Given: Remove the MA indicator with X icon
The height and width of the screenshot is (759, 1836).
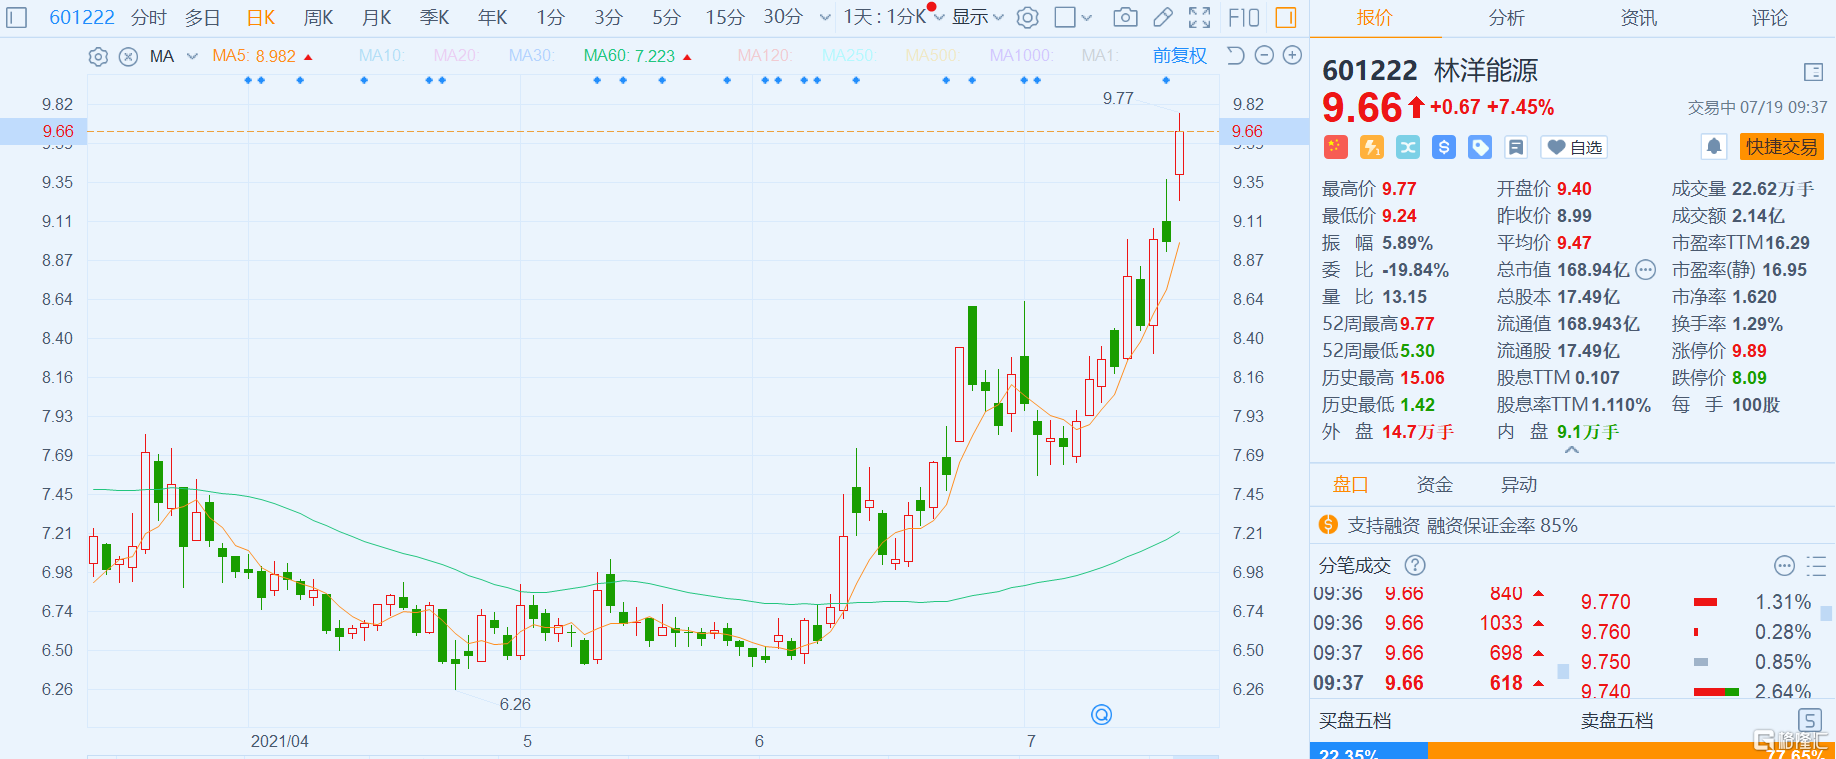Looking at the screenshot, I should point(128,57).
